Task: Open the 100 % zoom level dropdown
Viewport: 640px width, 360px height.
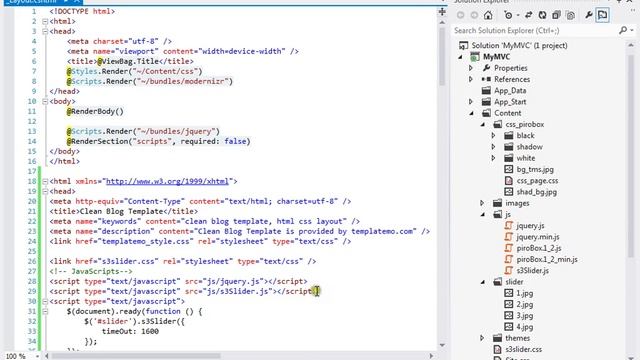Action: [x=37, y=356]
